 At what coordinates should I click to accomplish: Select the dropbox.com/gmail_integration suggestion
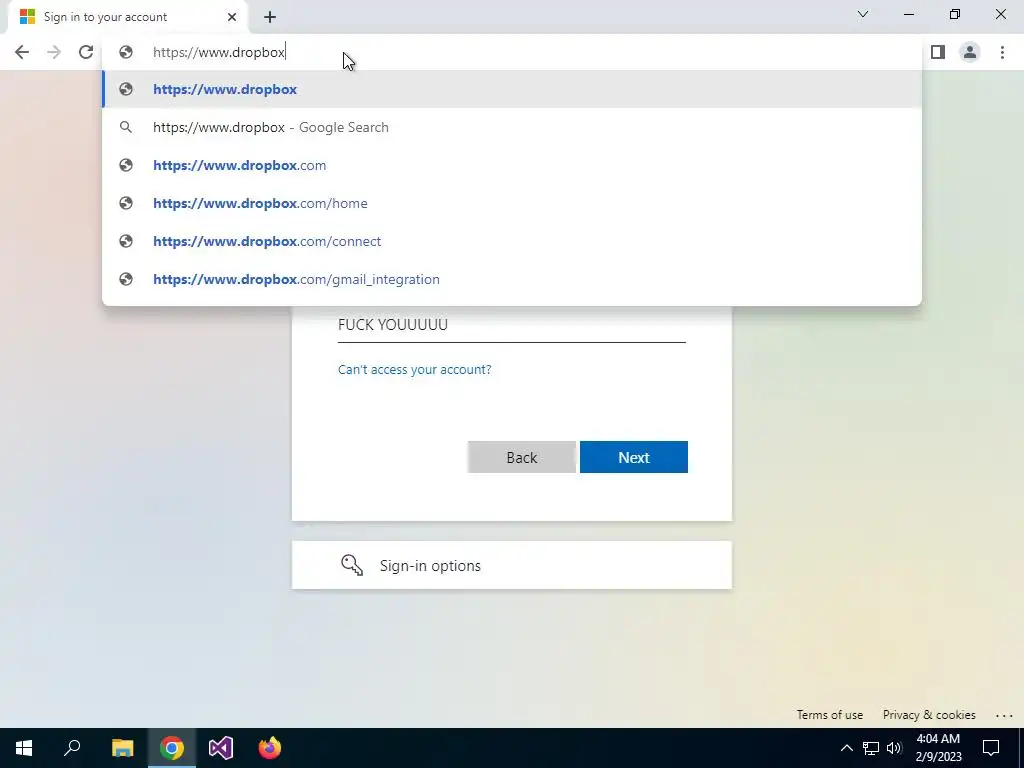(512, 279)
